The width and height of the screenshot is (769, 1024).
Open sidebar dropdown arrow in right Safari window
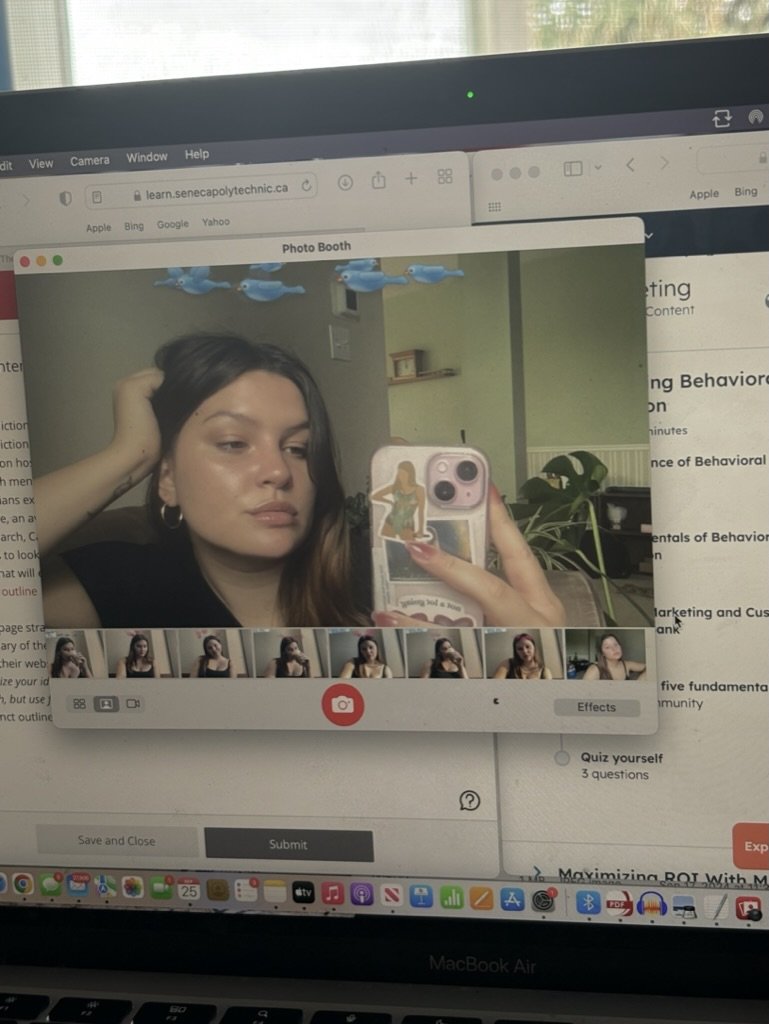click(597, 167)
